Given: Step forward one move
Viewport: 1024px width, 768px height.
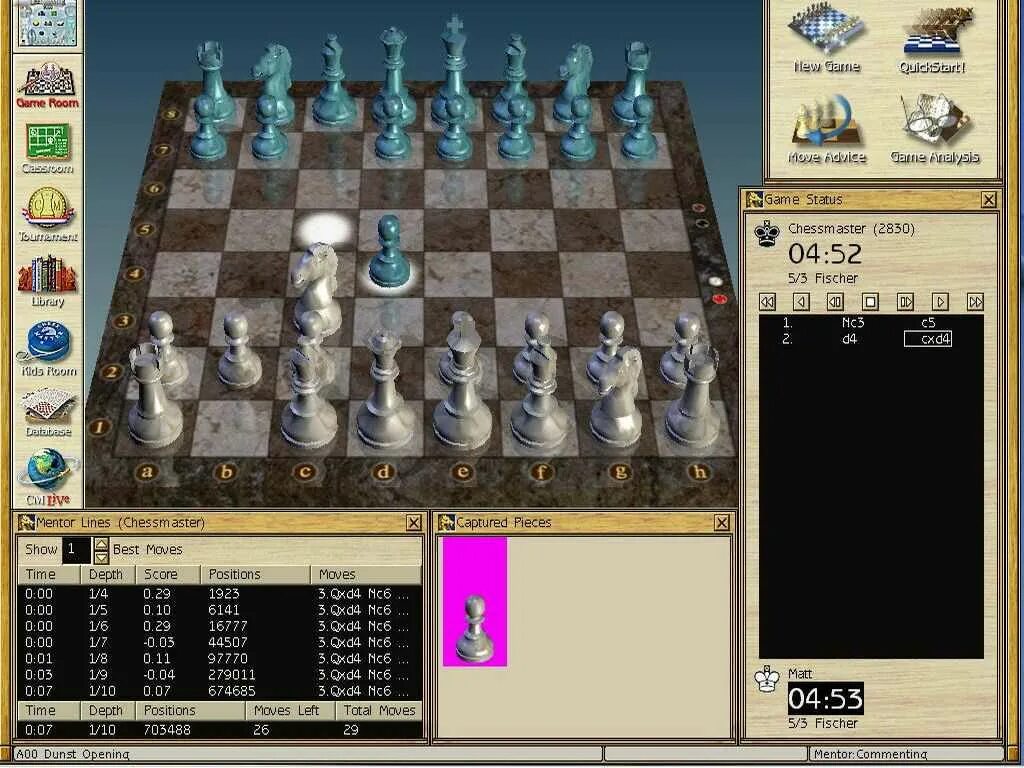Looking at the screenshot, I should tap(940, 302).
